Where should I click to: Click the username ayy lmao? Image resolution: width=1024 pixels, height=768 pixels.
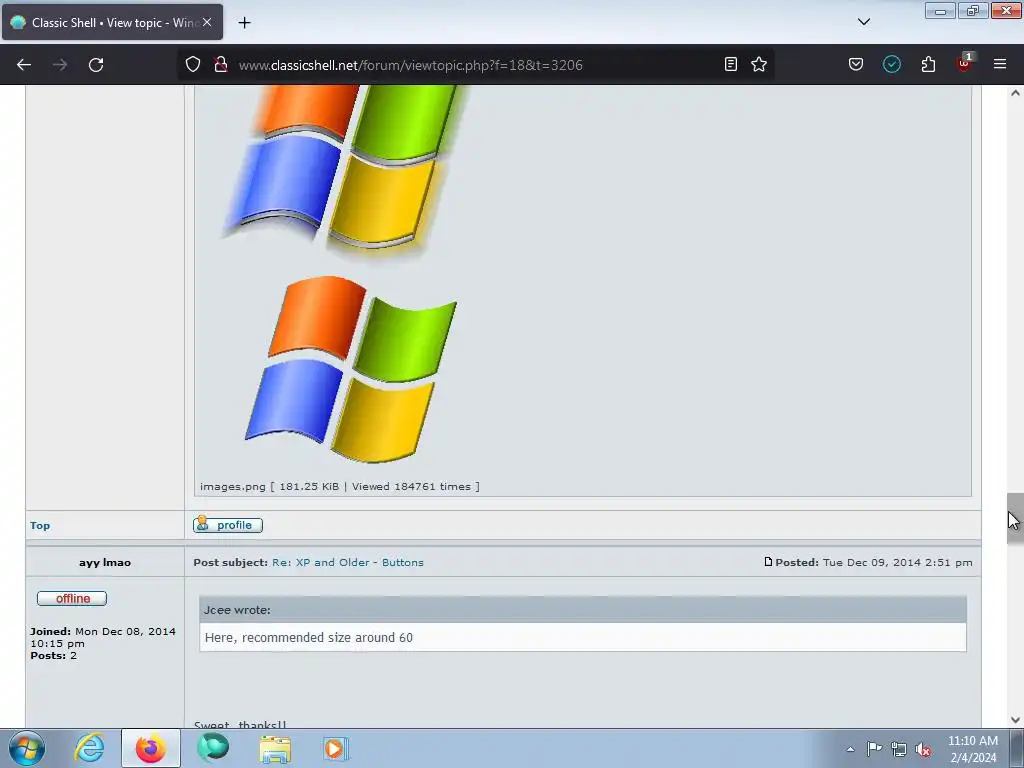105,562
